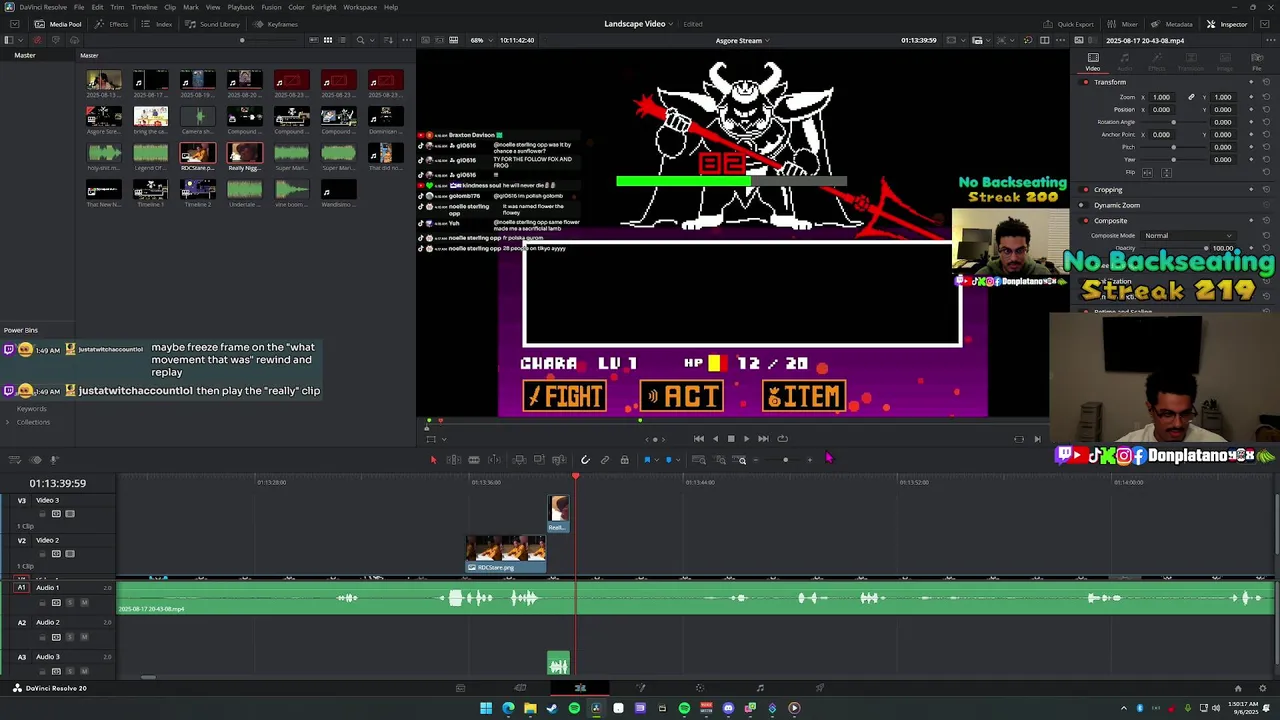Screen dimensions: 1280x720
Task: Open the Trim menu
Action: (x=117, y=7)
